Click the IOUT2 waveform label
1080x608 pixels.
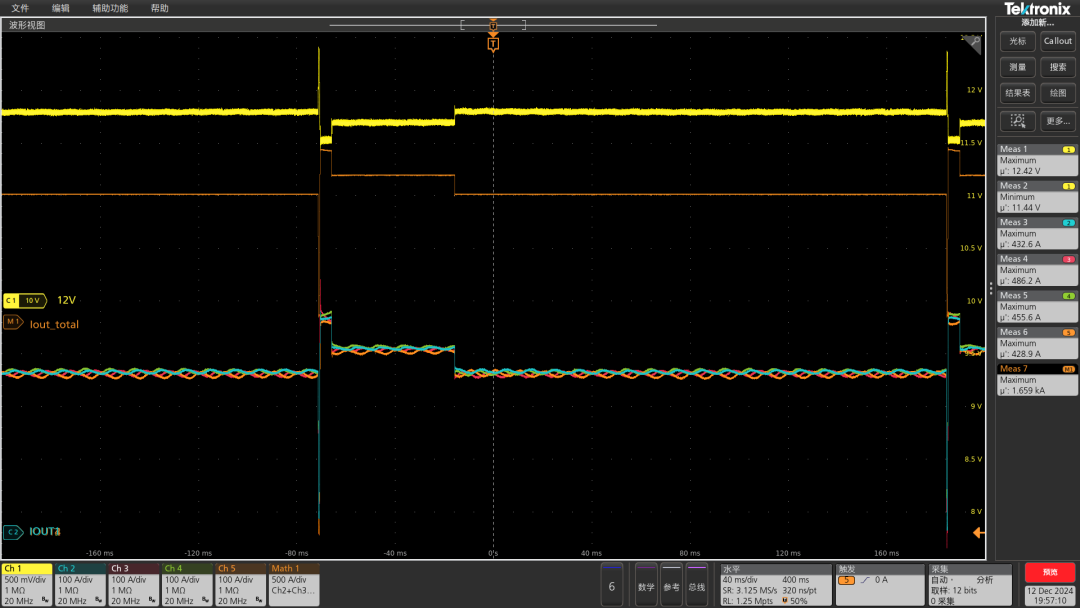[45, 532]
